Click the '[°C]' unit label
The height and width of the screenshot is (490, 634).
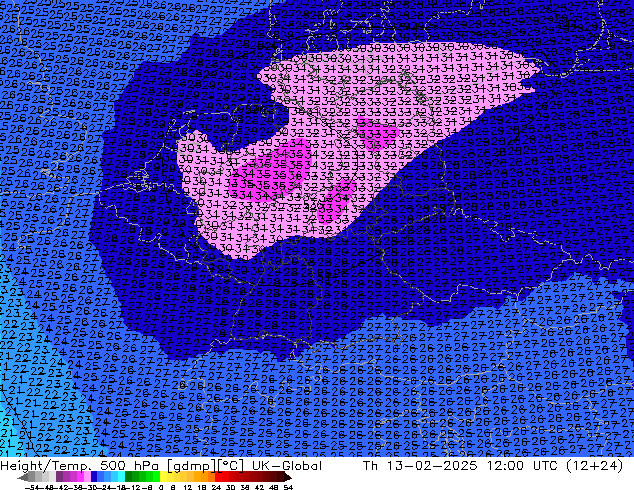[x=231, y=466]
